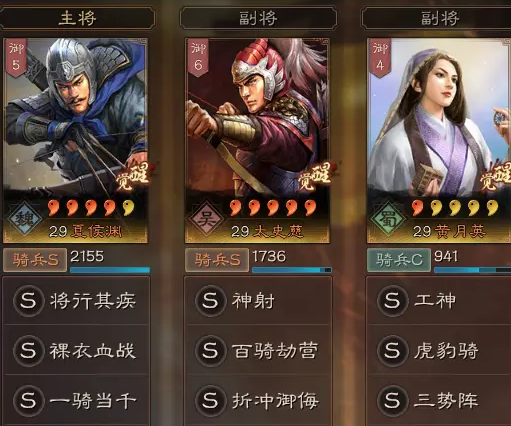Click the 骑兵S troop tag under 夏侯渊

pos(35,260)
